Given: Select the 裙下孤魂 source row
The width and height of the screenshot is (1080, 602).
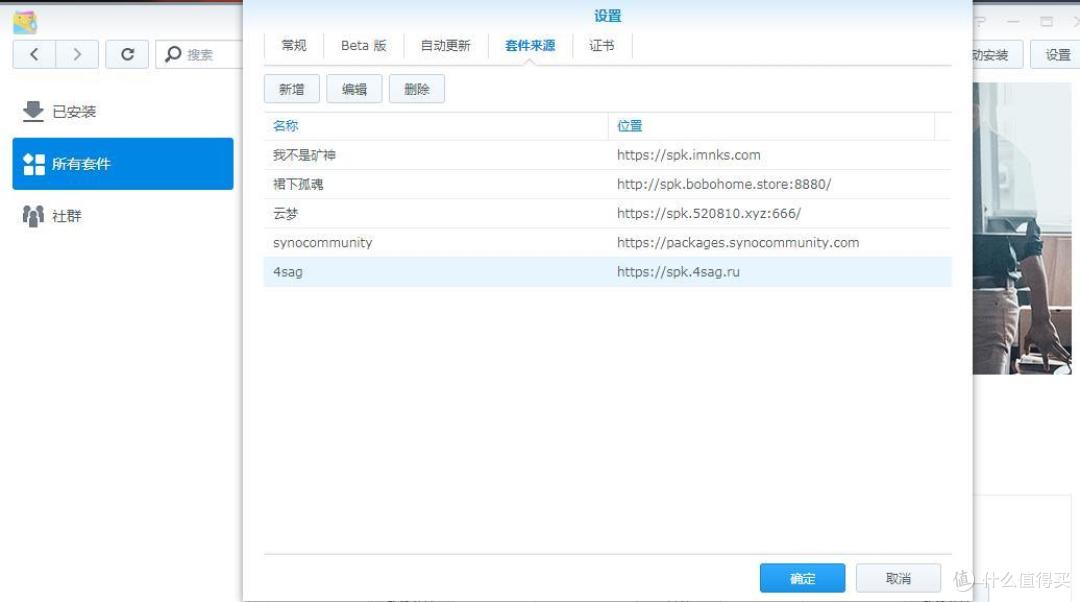Looking at the screenshot, I should click(x=608, y=185).
